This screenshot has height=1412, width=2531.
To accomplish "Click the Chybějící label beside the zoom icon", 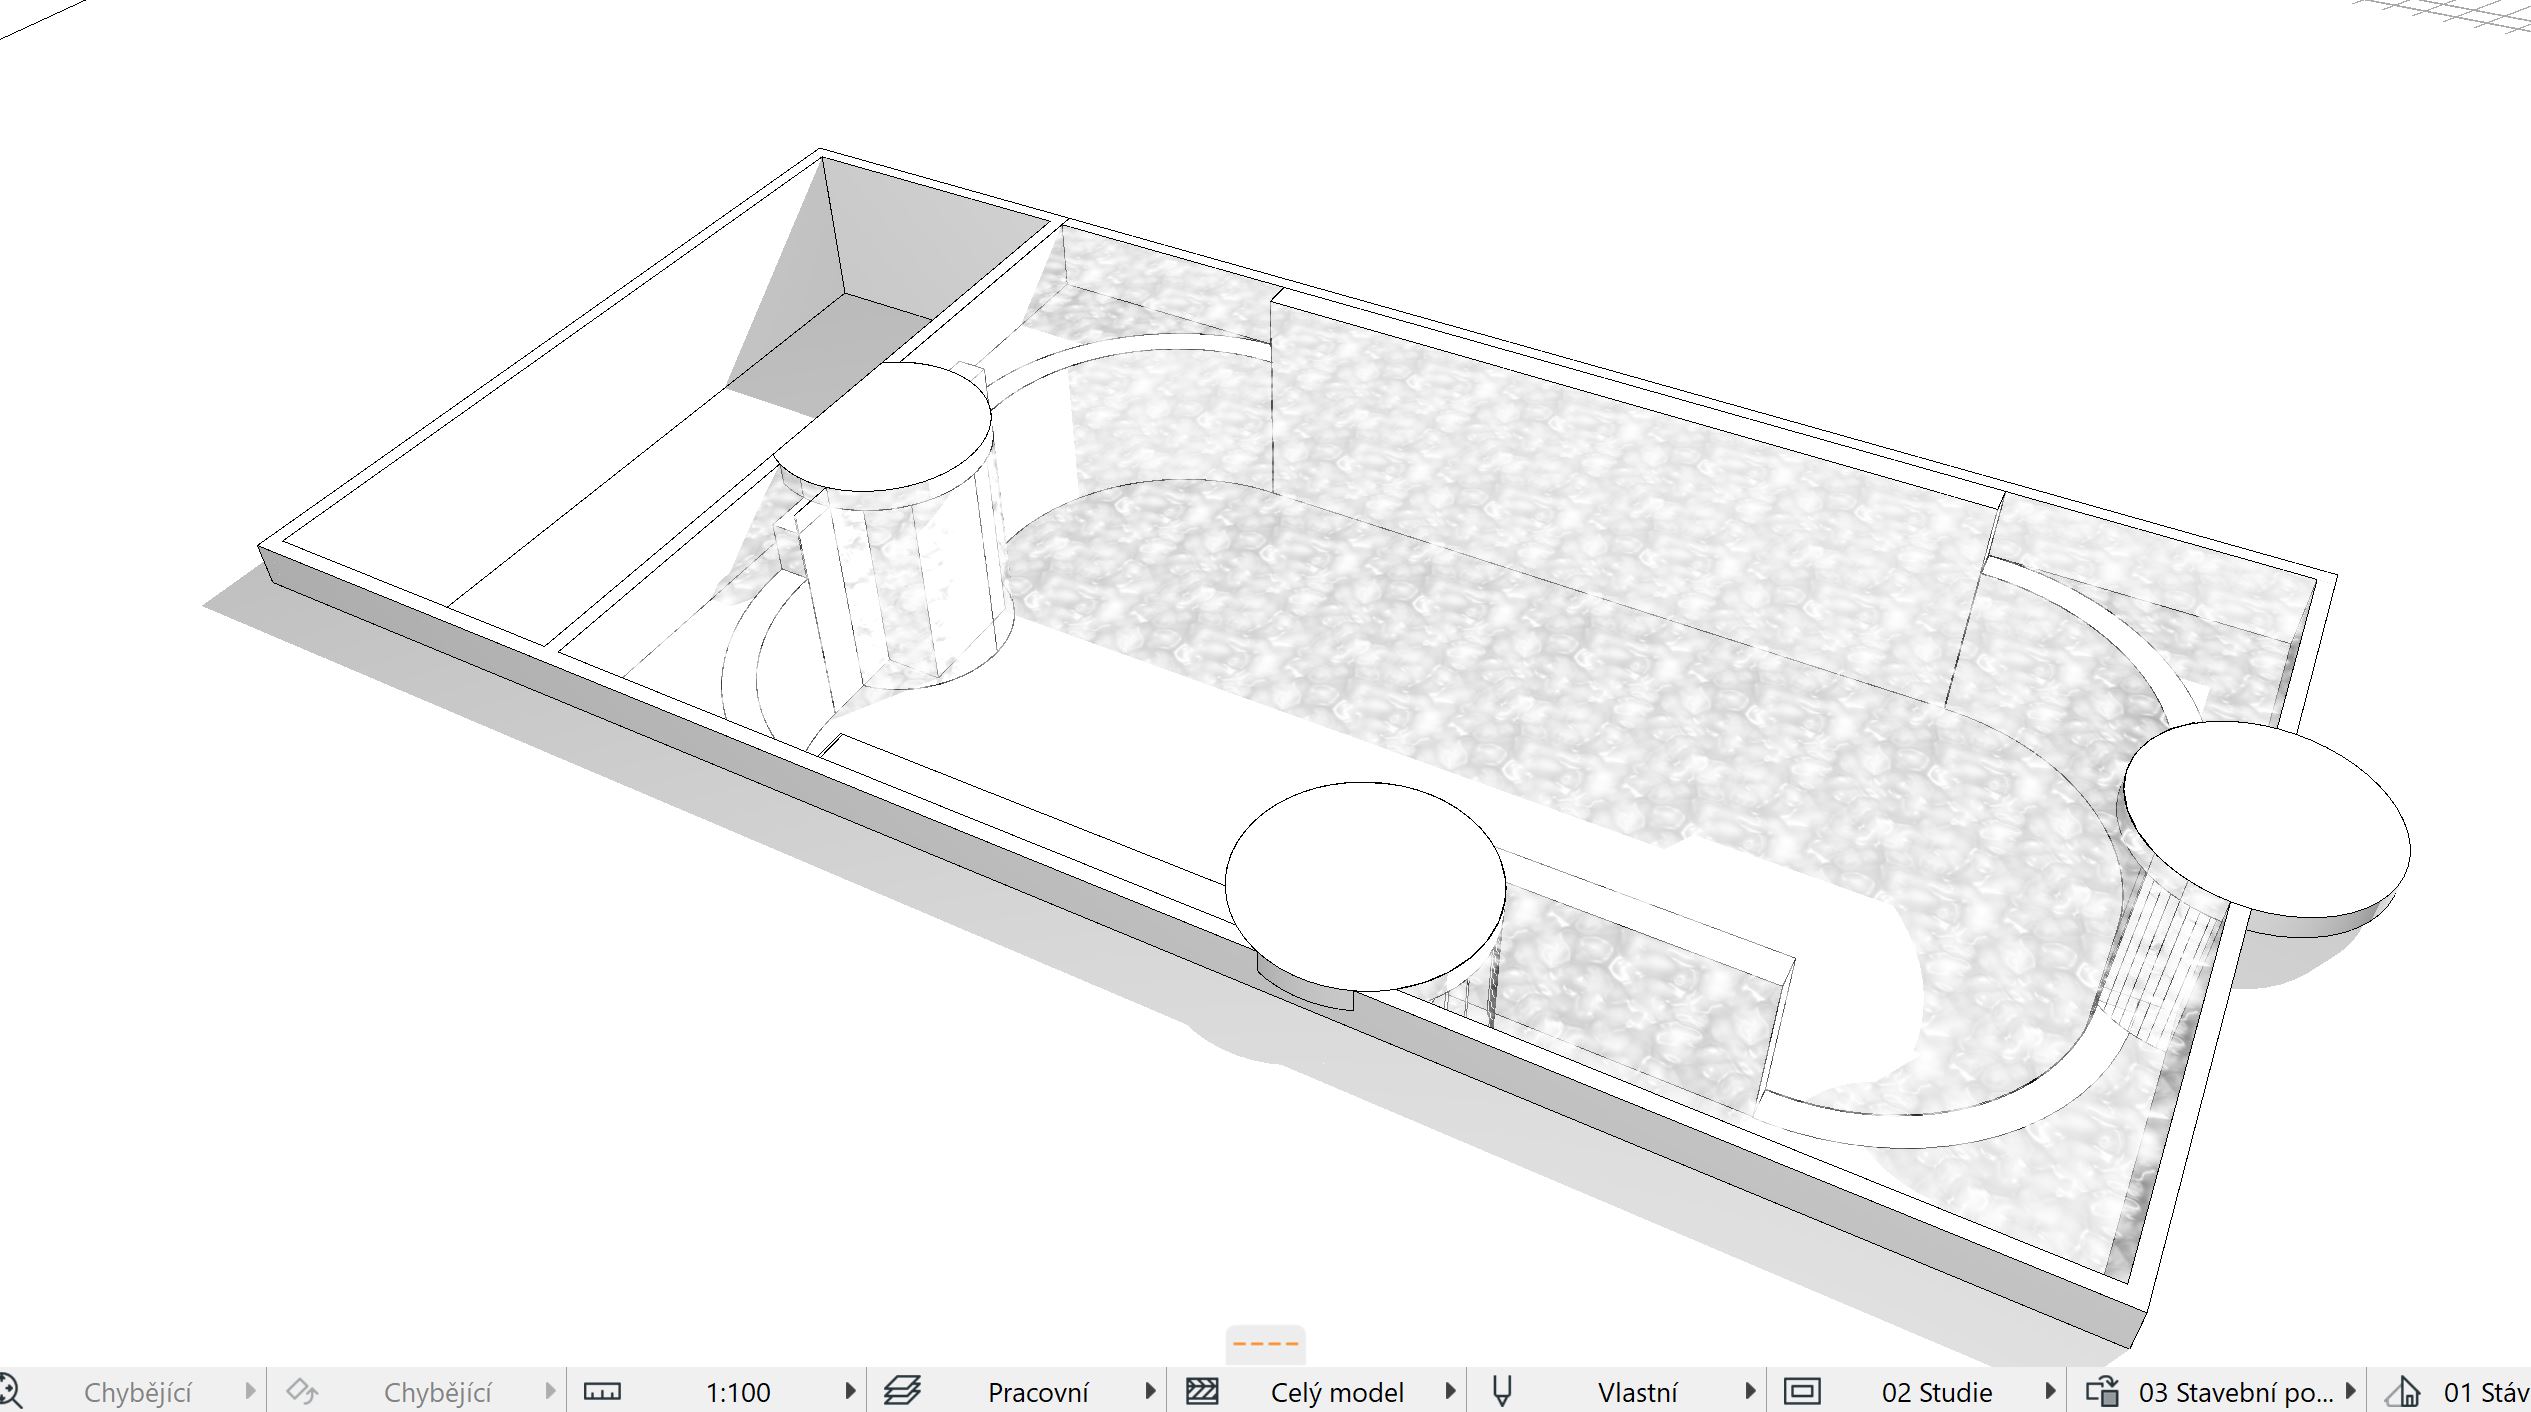I will click(137, 1392).
